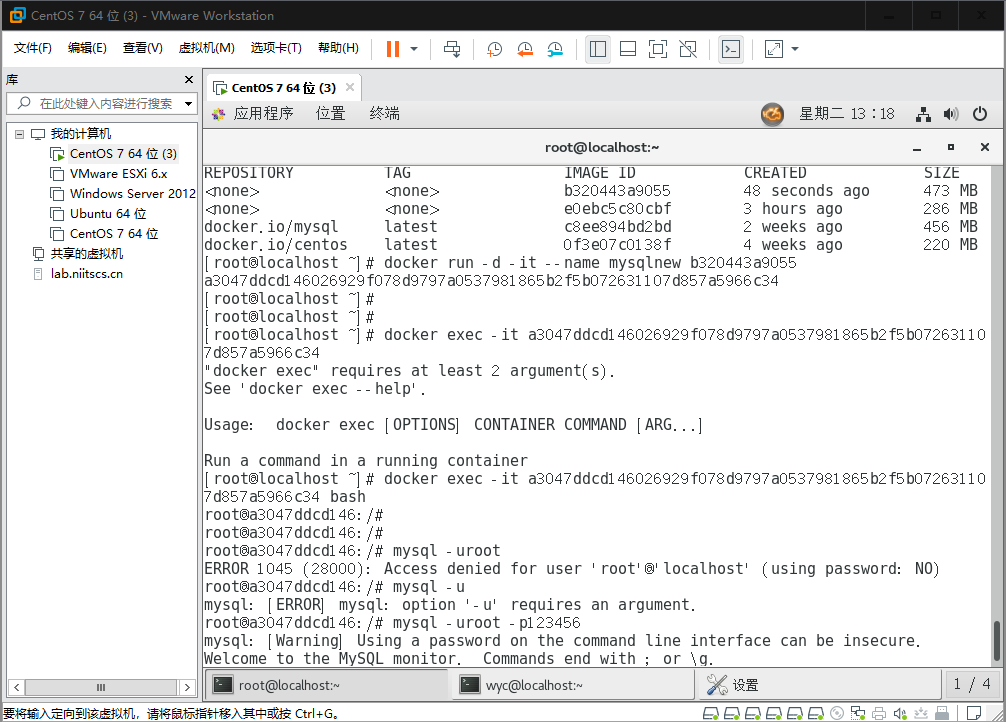Pause the running virtual machine

point(393,49)
